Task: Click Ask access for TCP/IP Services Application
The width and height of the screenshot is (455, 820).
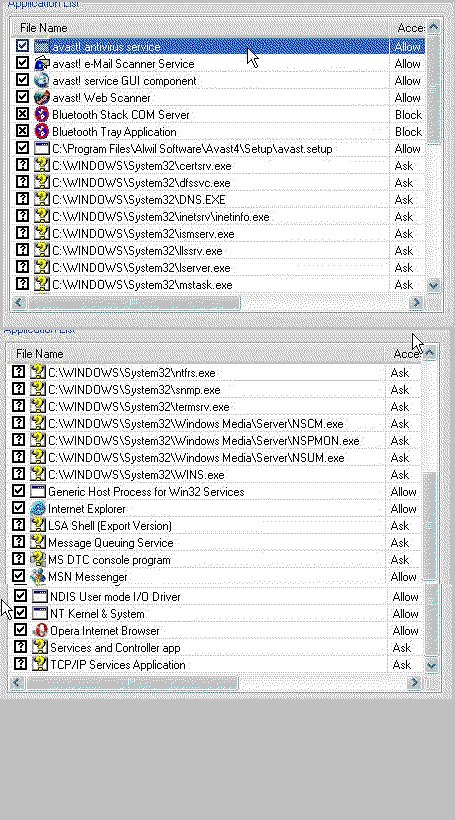Action: tap(402, 665)
